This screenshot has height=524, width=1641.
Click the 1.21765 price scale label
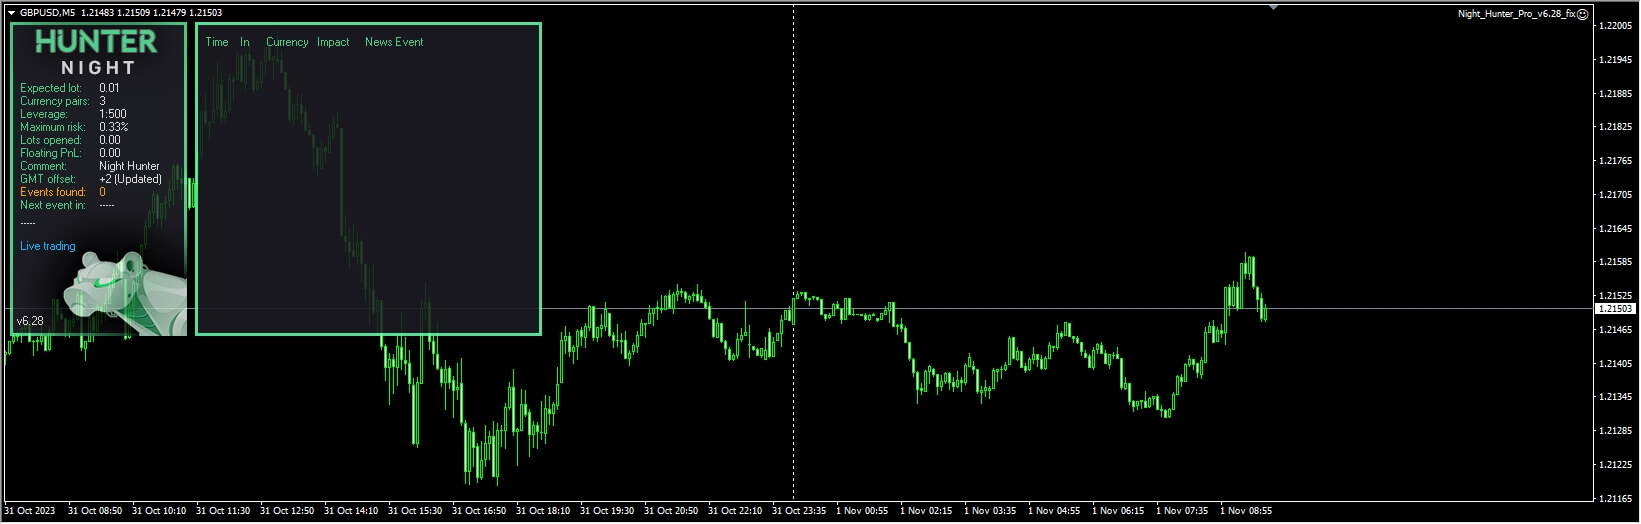[1616, 161]
